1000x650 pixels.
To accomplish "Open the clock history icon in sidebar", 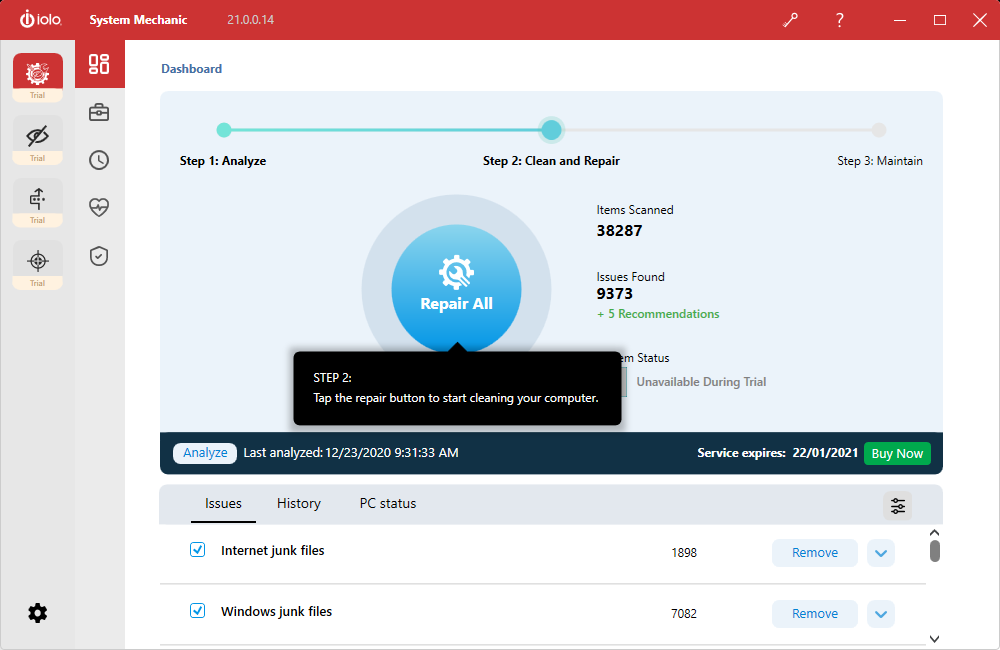I will pyautogui.click(x=99, y=160).
